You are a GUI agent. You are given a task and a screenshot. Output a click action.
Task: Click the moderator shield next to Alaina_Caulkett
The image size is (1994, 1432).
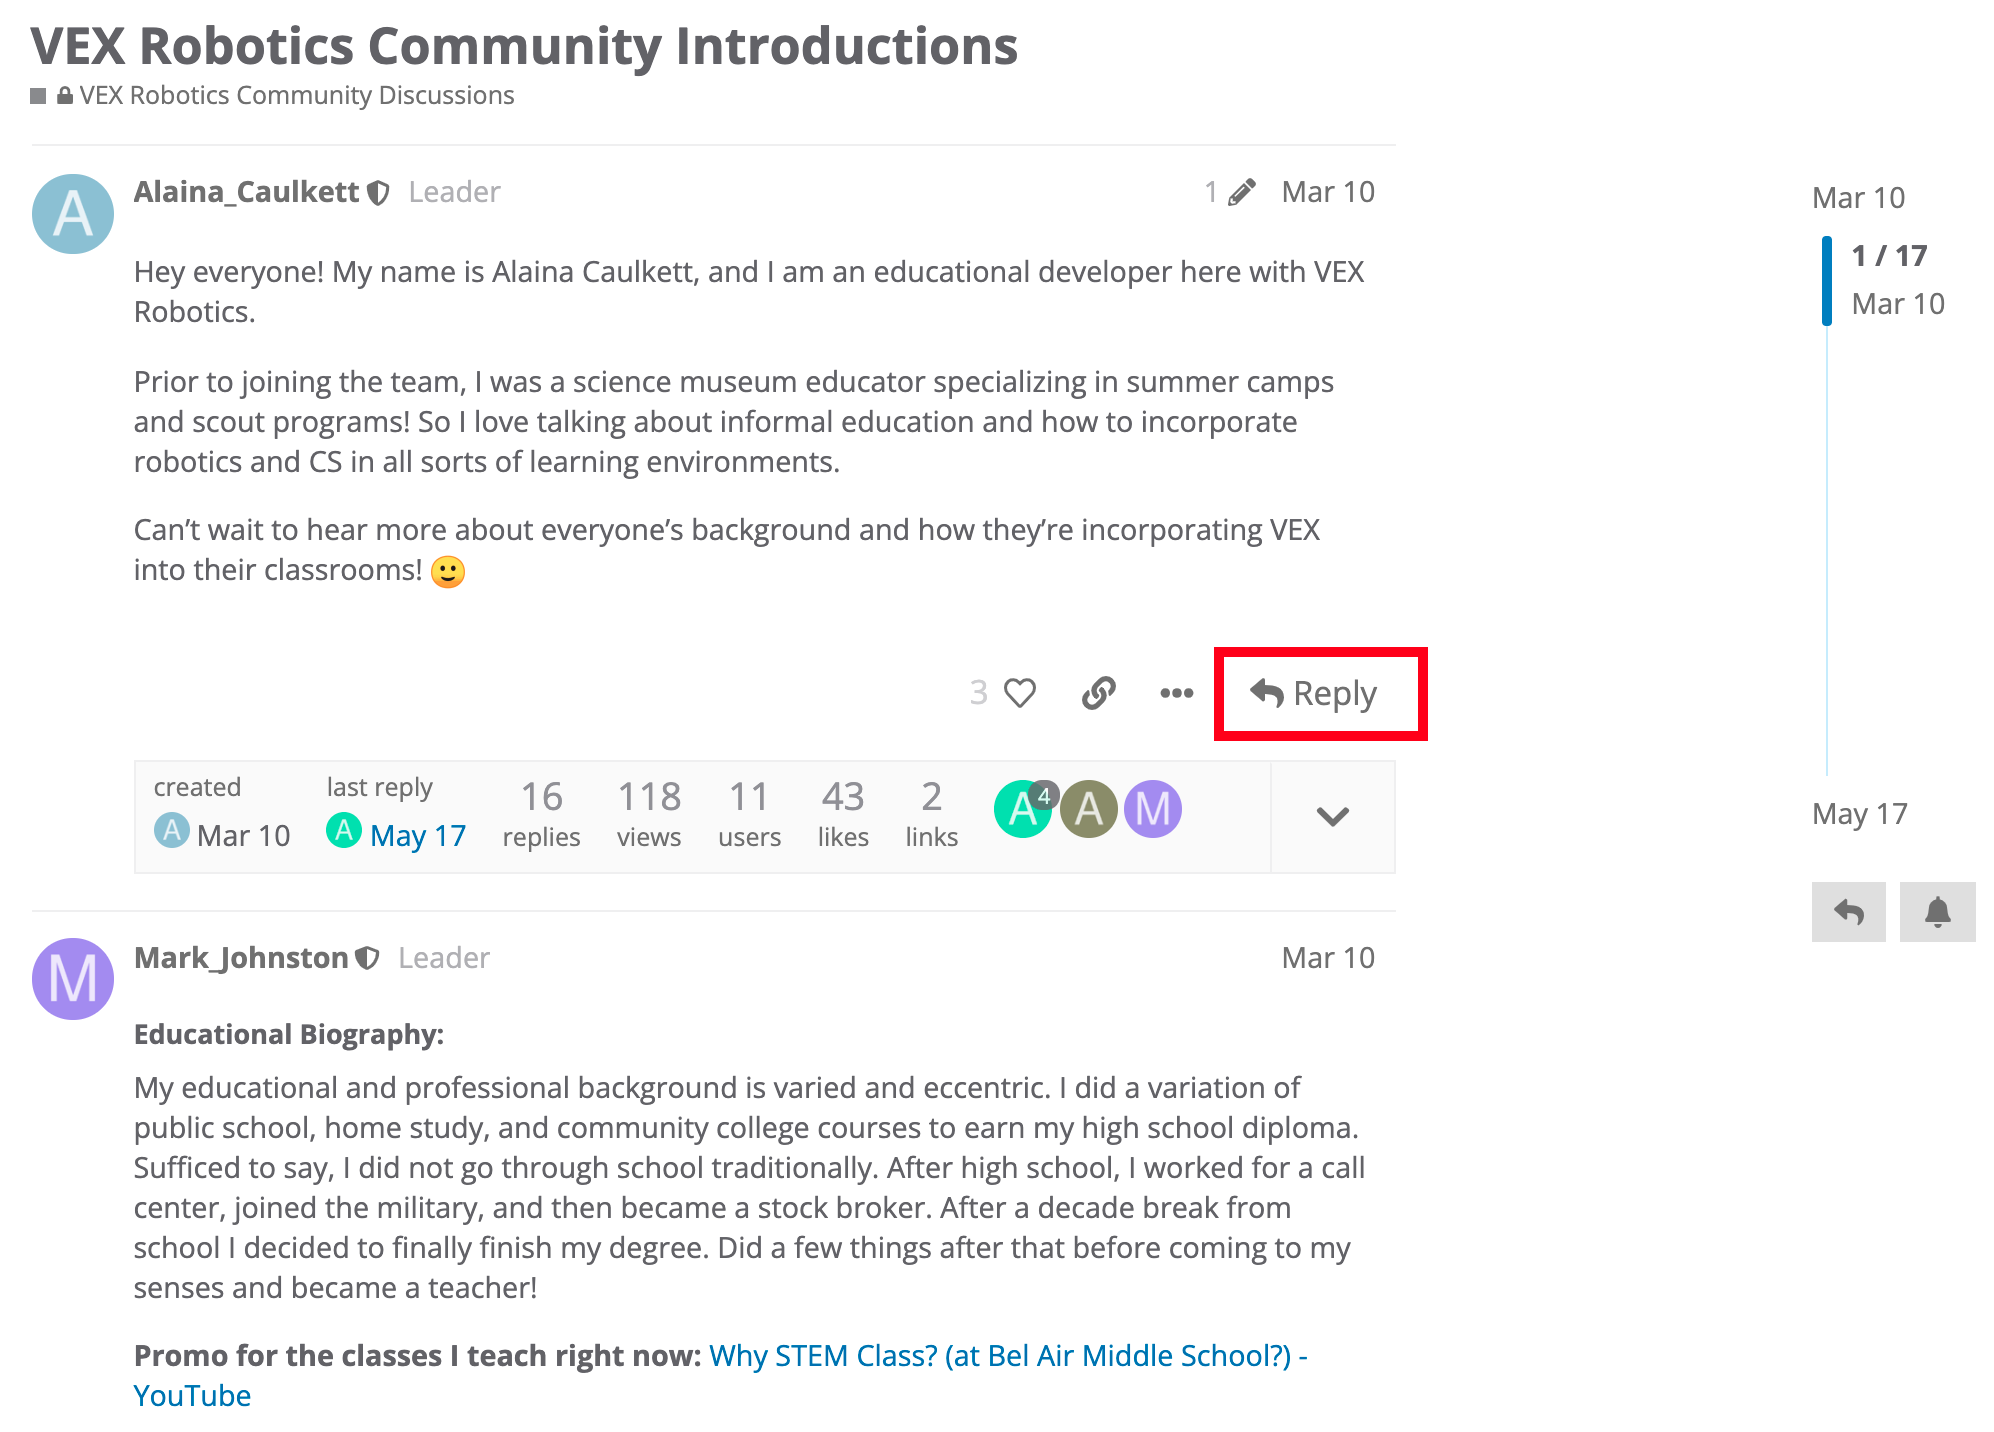point(378,191)
